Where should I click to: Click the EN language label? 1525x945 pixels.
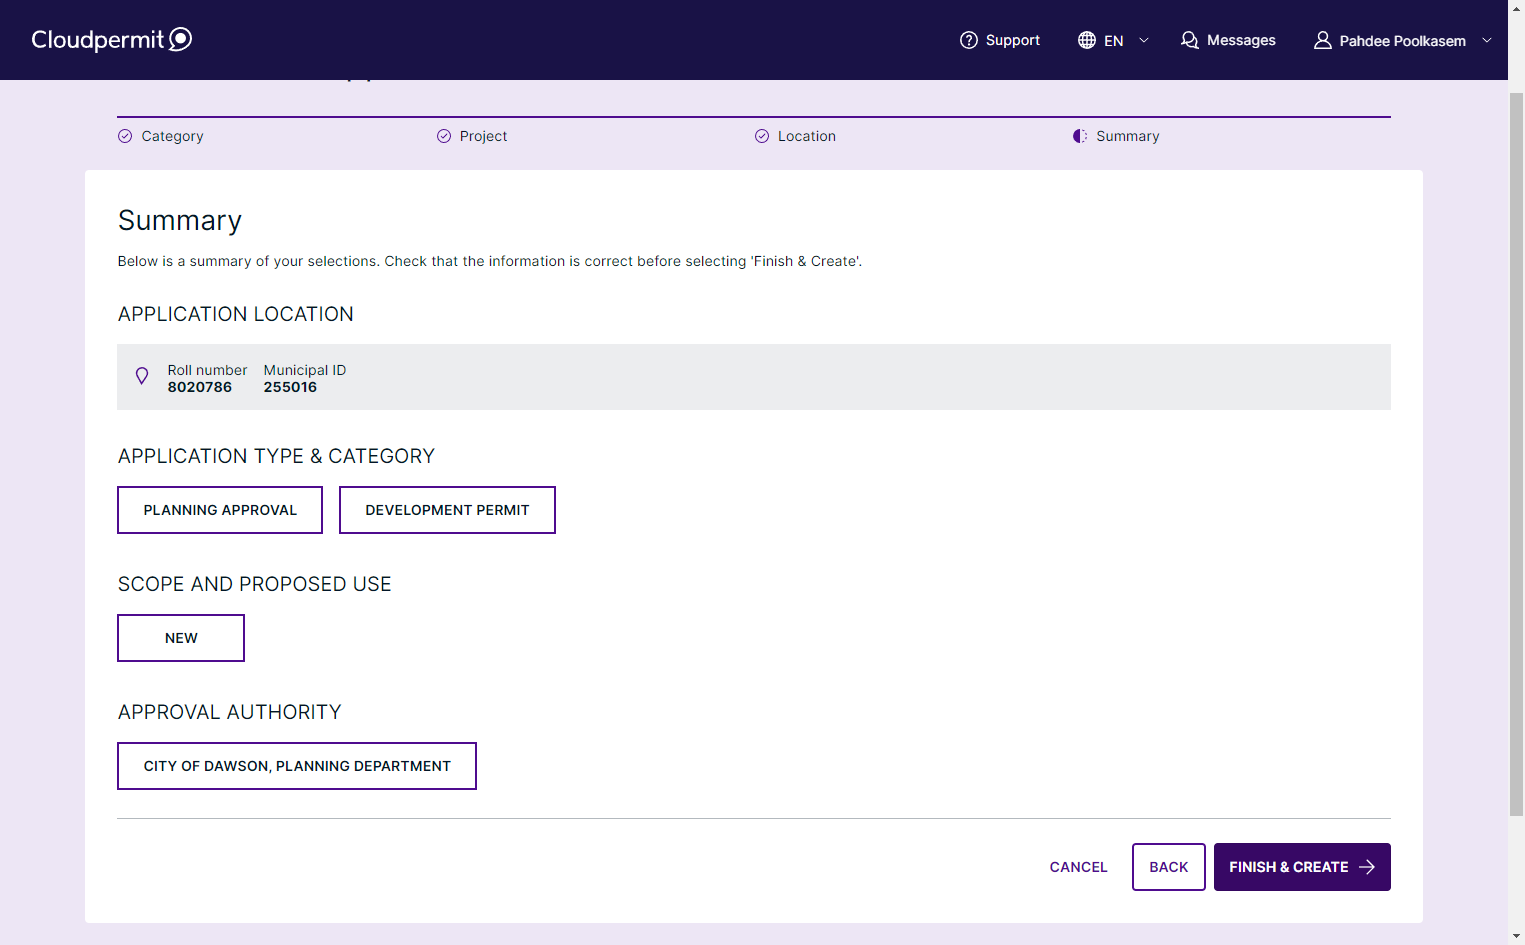pyautogui.click(x=1114, y=41)
